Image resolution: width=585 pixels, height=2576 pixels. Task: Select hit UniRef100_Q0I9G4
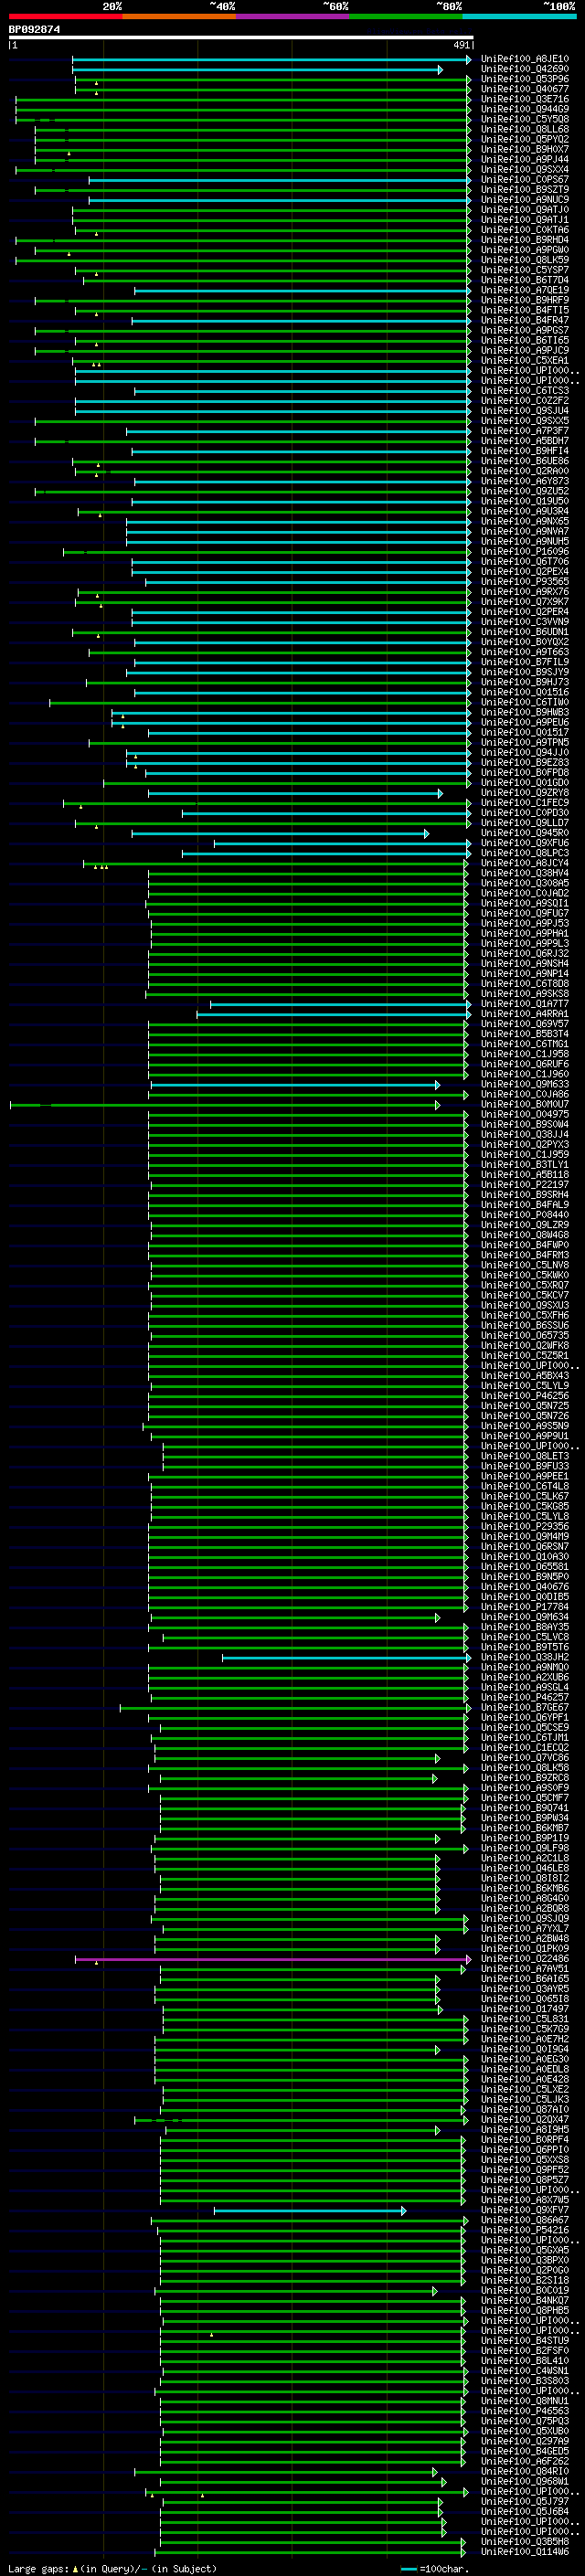point(525,2049)
